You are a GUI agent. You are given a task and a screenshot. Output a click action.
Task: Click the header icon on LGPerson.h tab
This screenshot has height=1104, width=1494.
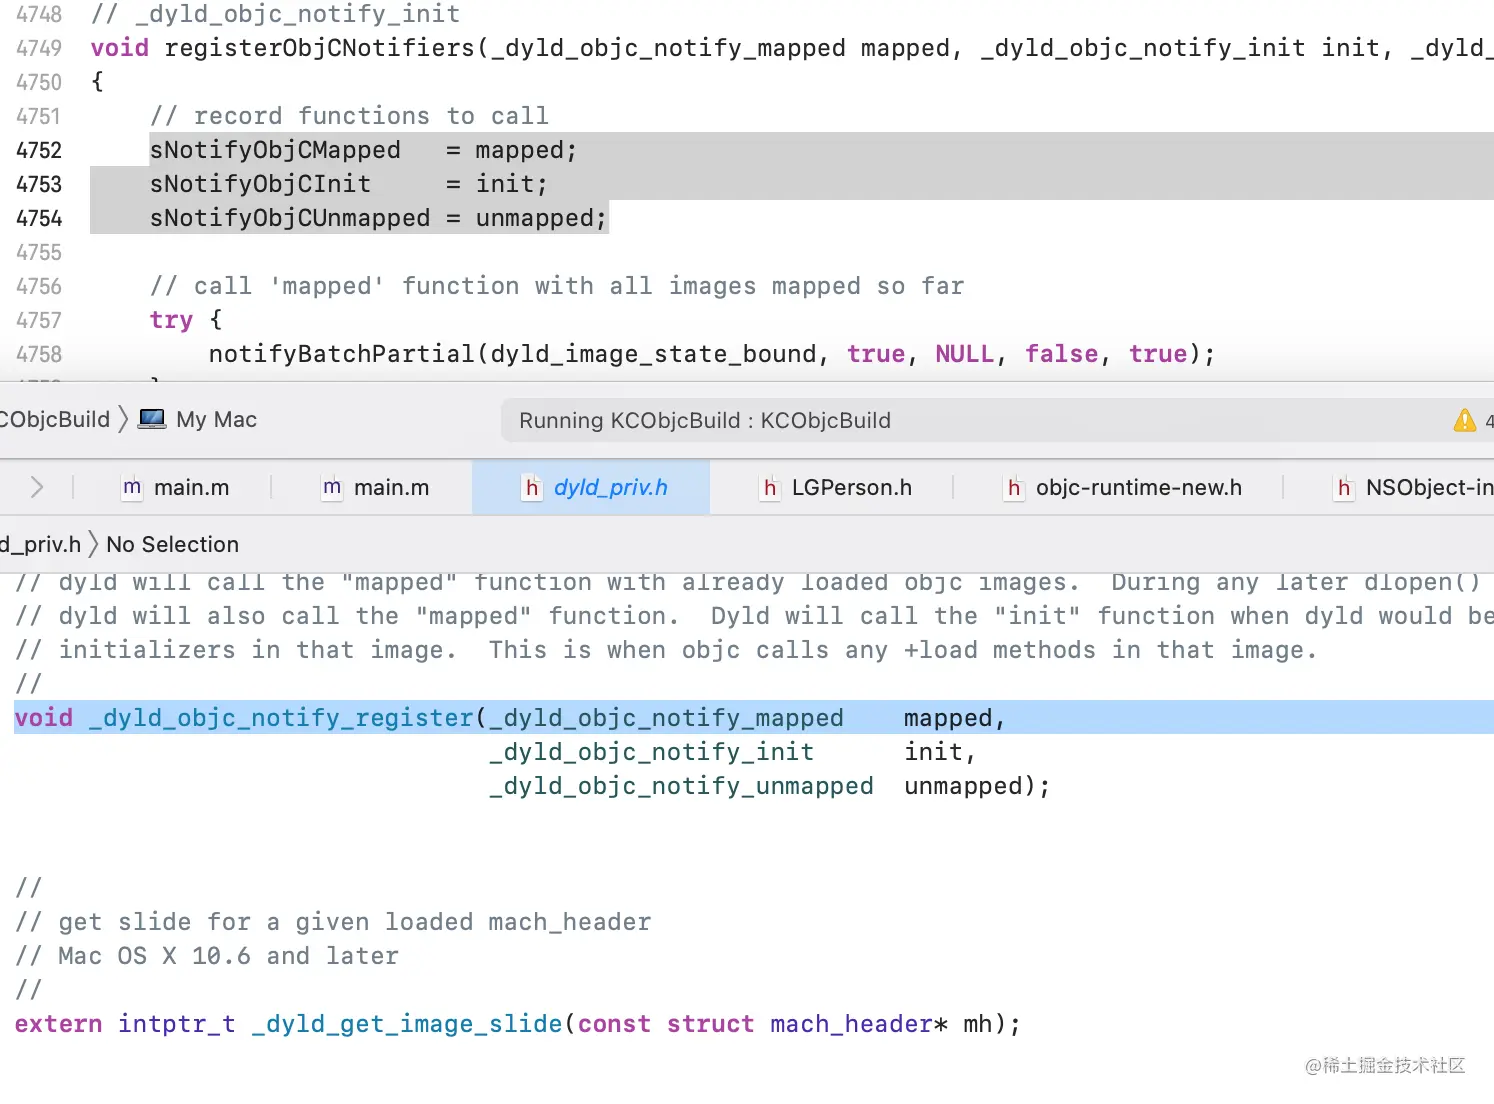pos(770,488)
